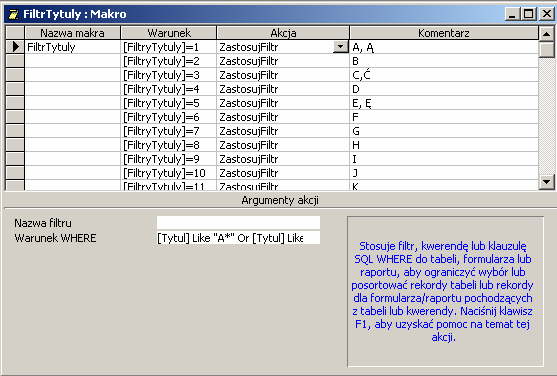557x376 pixels.
Task: Click the vertical scrollbar thumb in macro grid
Action: 546,49
